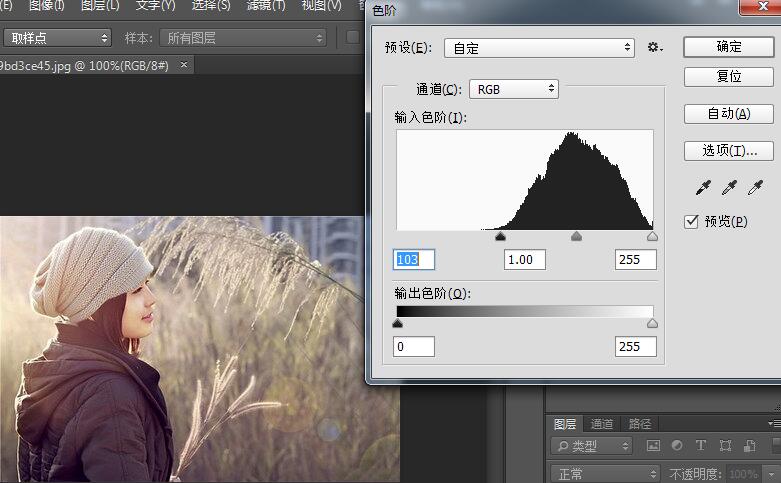This screenshot has width=781, height=483.
Task: Click the adjustment layer filter icon
Action: (677, 446)
